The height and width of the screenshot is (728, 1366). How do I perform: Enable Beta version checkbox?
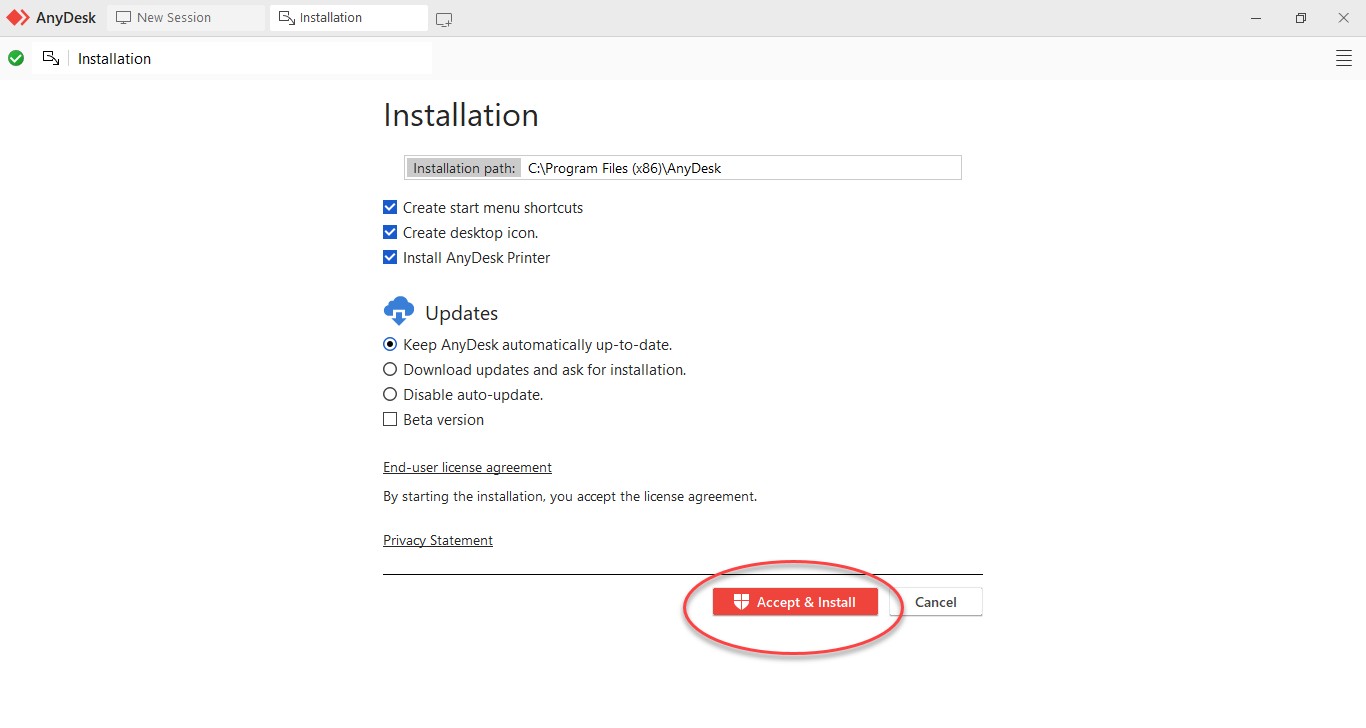[x=390, y=420]
